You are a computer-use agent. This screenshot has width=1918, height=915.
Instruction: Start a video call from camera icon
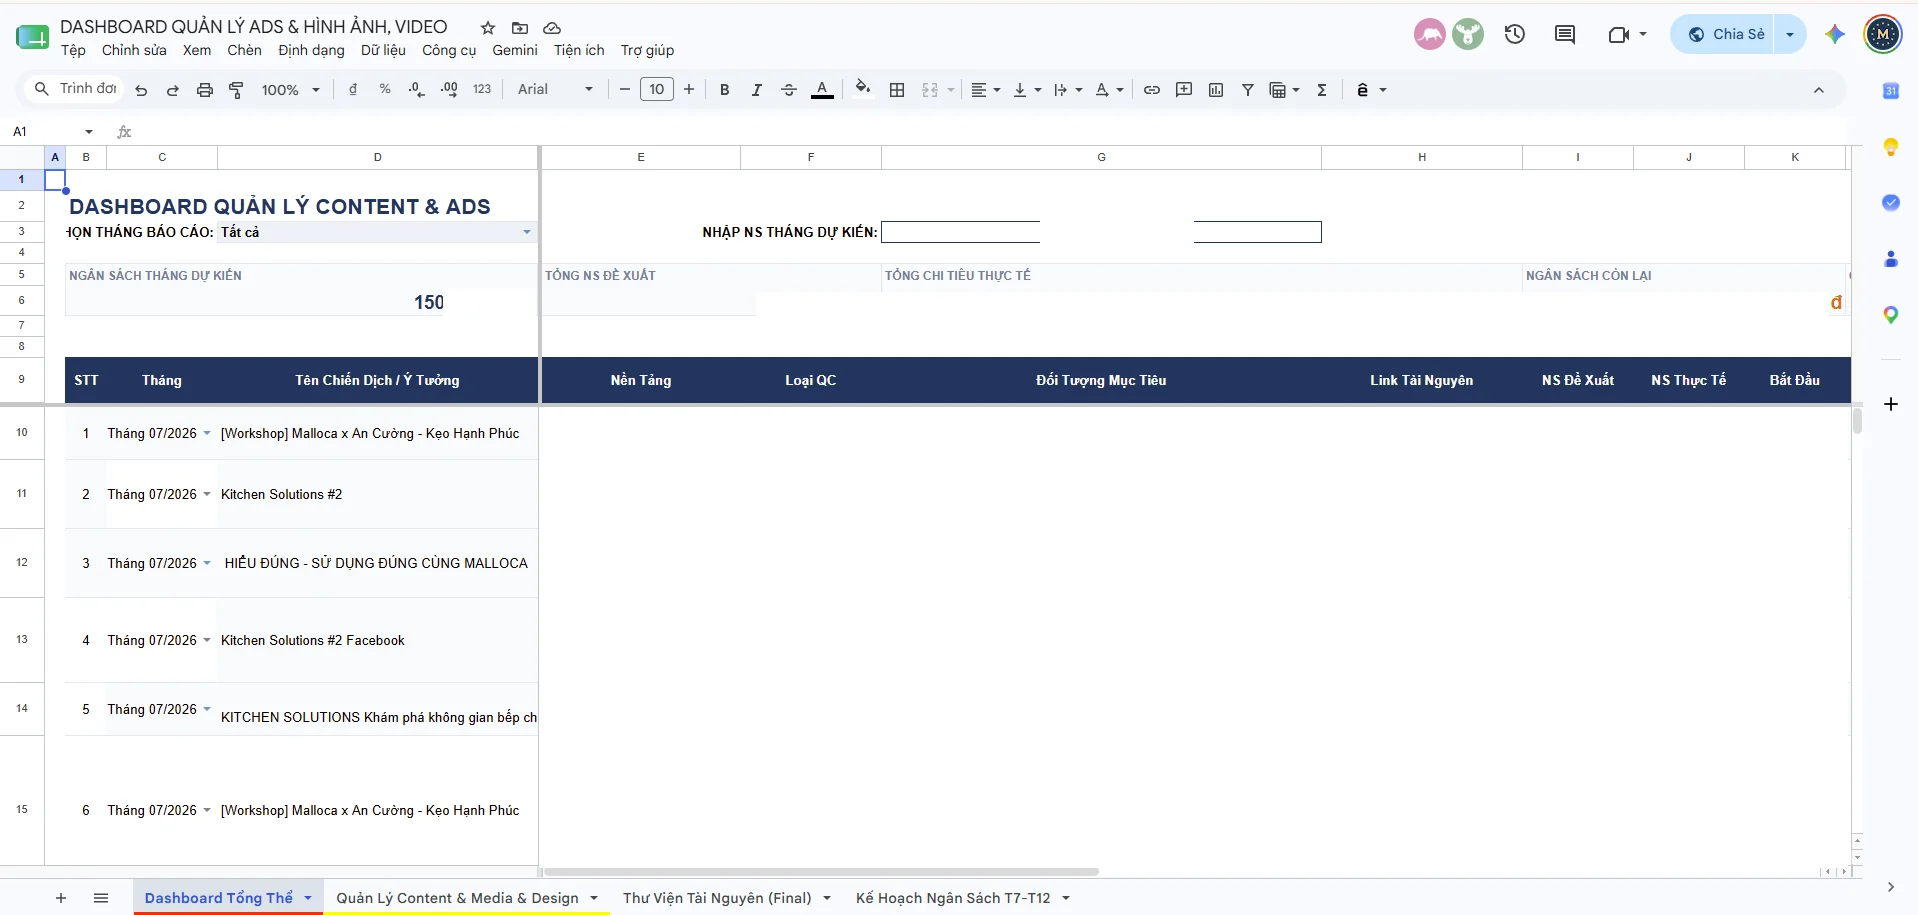1618,35
